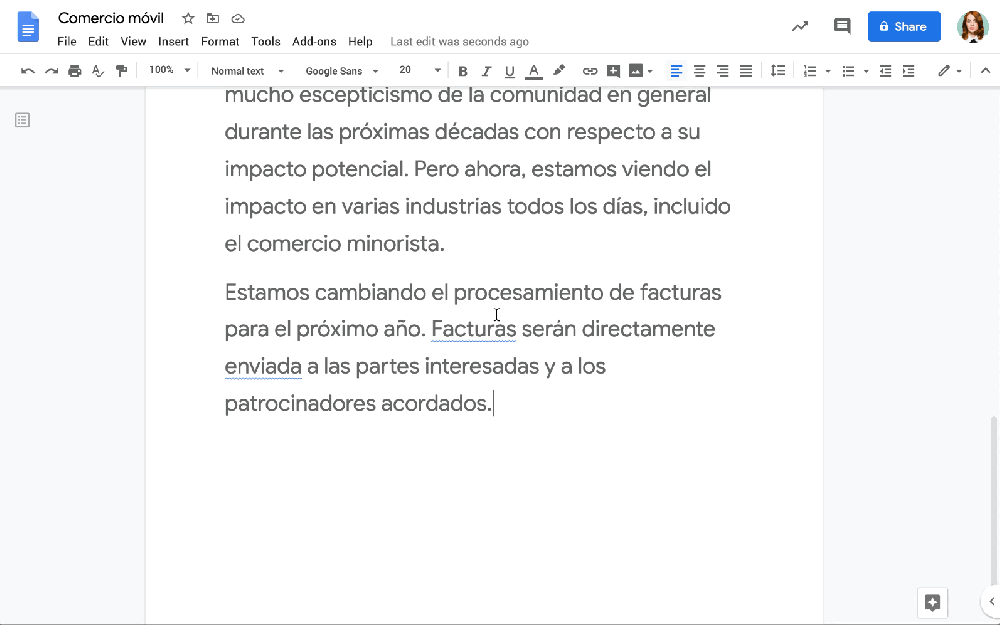
Task: Open the Insert menu
Action: click(x=173, y=42)
